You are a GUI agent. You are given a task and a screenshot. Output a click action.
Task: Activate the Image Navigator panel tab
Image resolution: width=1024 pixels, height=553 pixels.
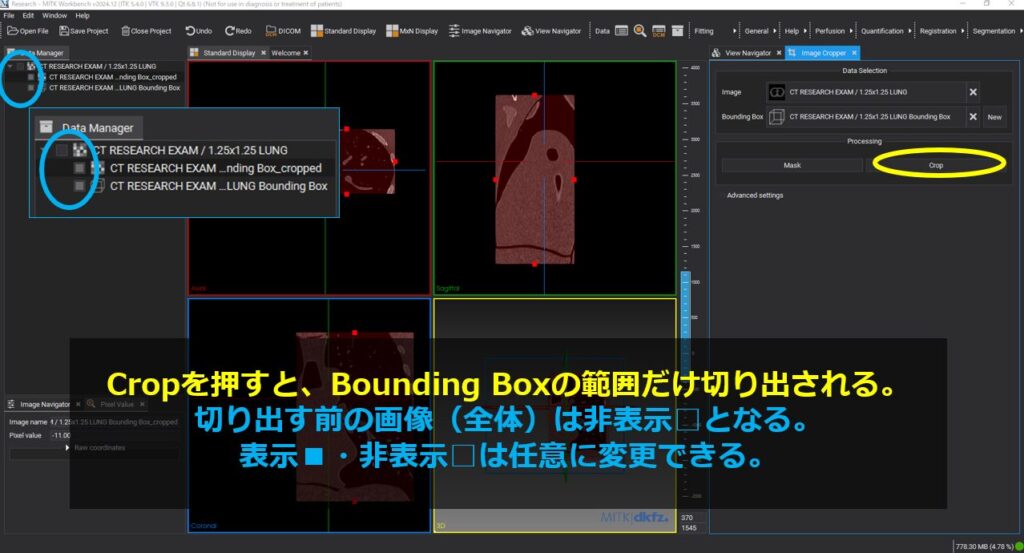click(44, 404)
